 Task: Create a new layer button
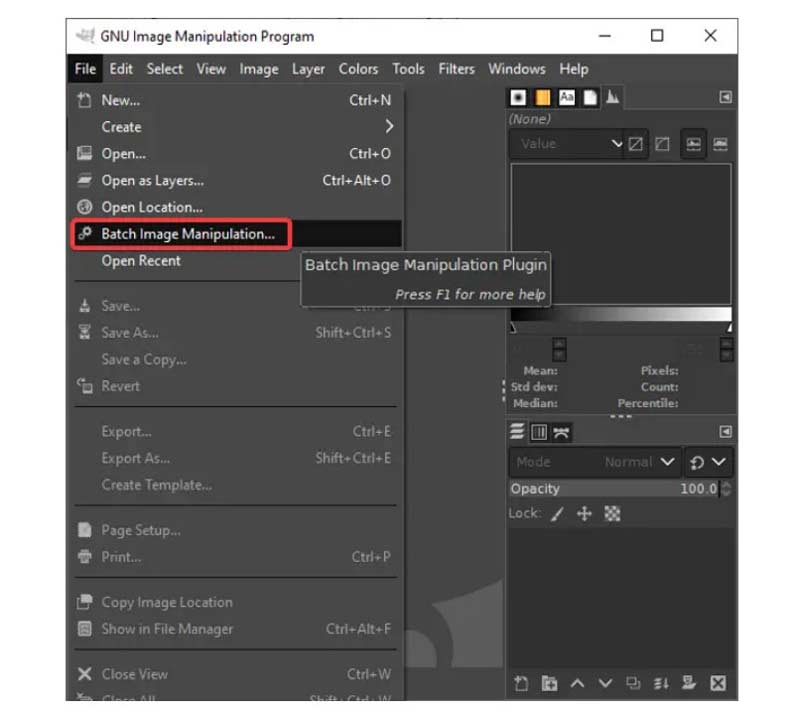click(521, 683)
